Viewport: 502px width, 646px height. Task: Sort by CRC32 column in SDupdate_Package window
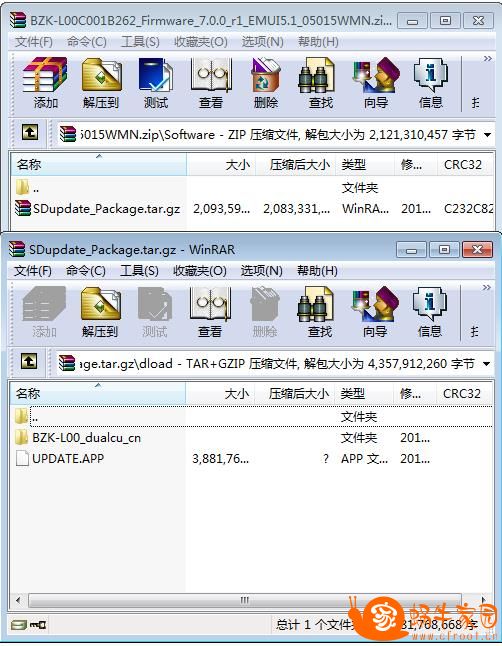464,393
